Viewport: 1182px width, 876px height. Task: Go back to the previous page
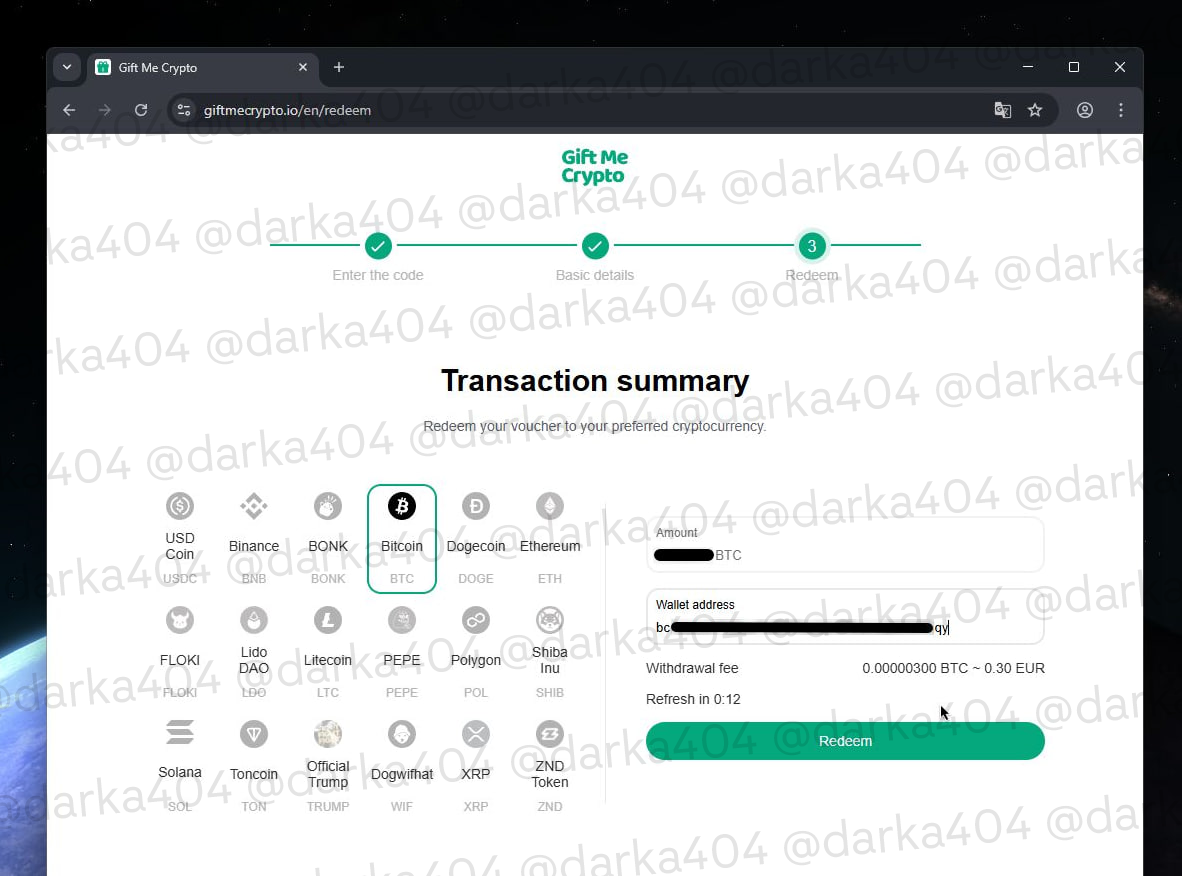point(69,110)
